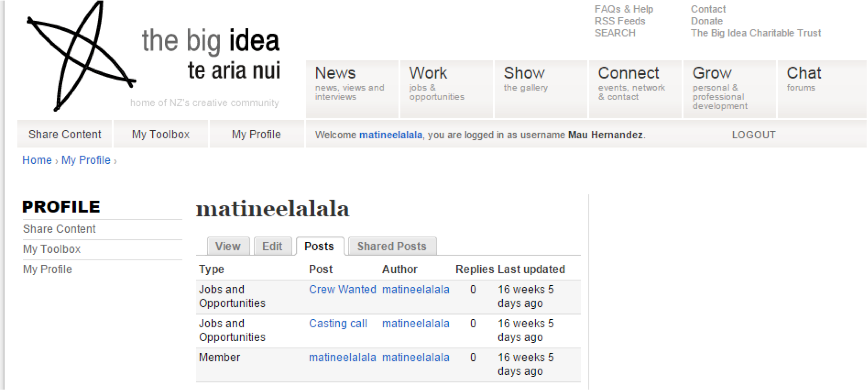Viewport: 867px width, 390px height.
Task: Click the Author column header
Action: pos(400,269)
